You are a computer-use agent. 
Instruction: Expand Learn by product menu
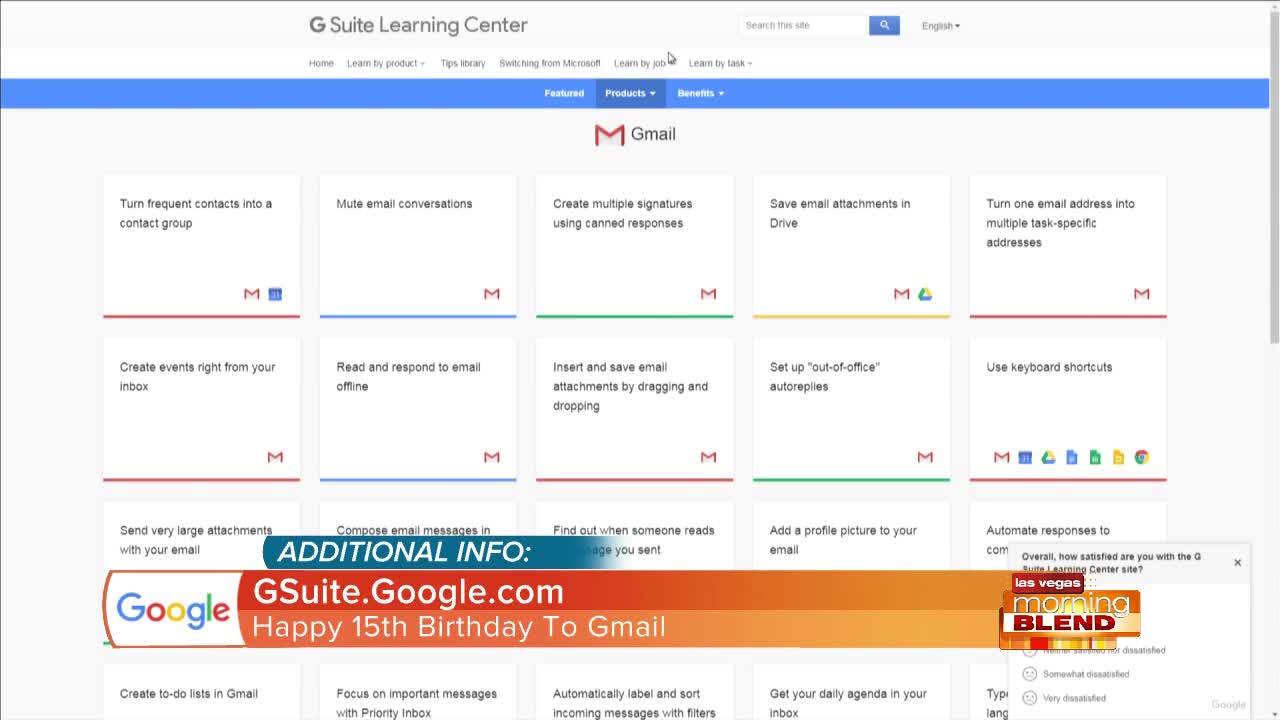(386, 63)
